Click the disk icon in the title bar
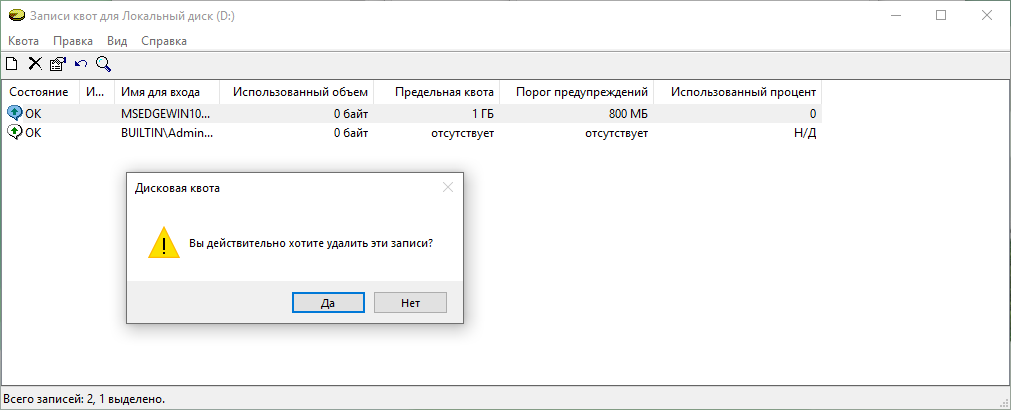 [x=18, y=15]
